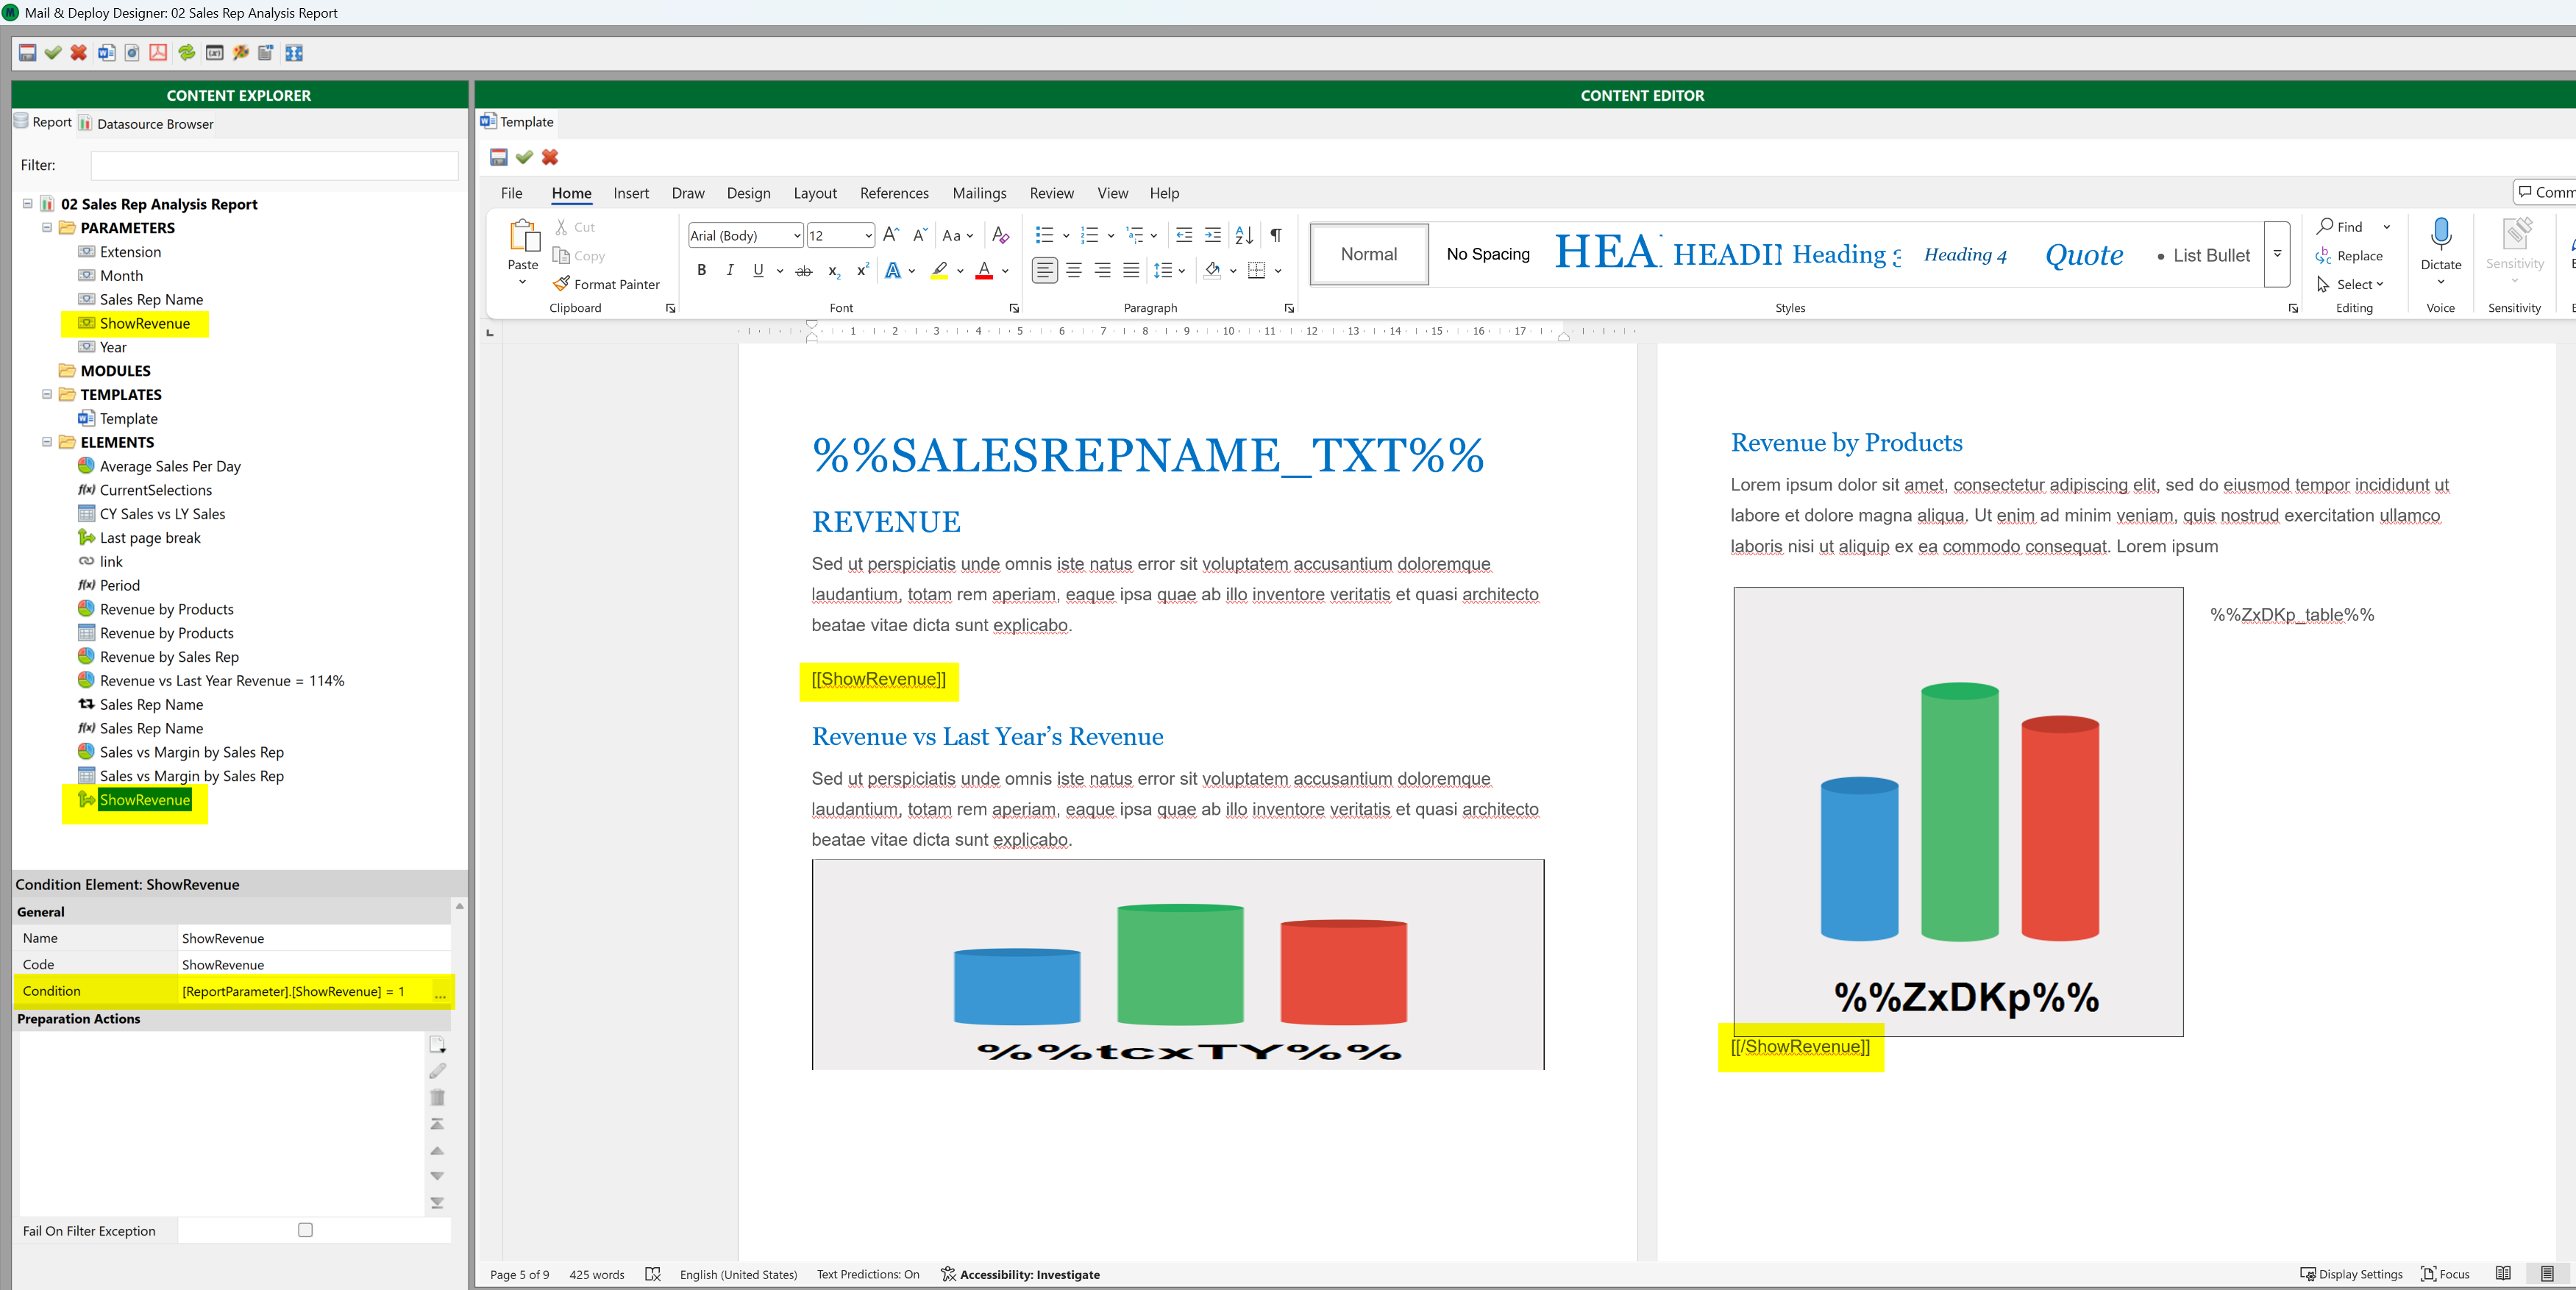Screen dimensions: 2576x1290
Task: Expand the Styles gallery dropdown
Action: click(x=2277, y=254)
